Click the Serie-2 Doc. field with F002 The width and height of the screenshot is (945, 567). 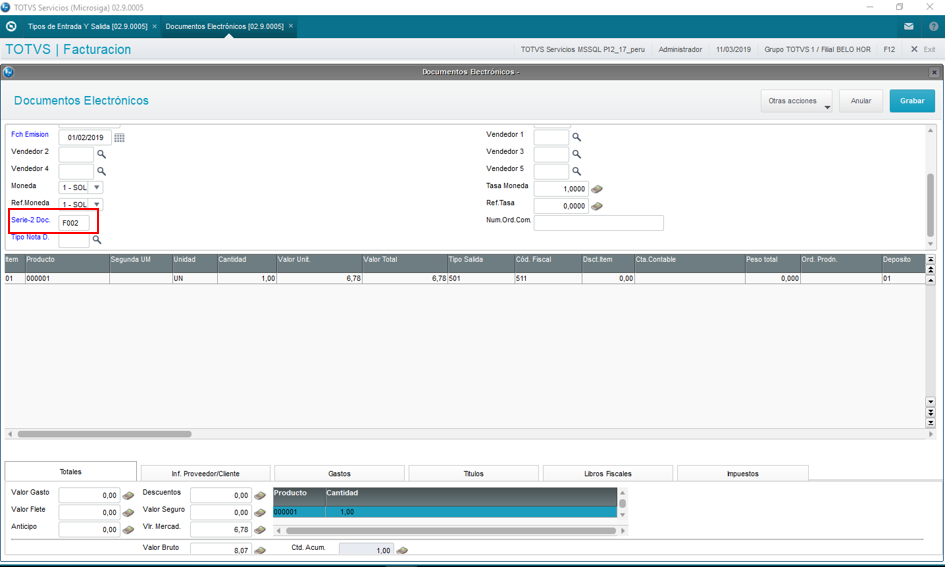(74, 223)
